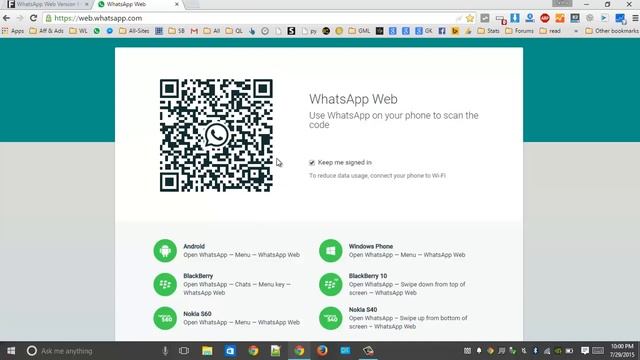This screenshot has height=360, width=640.
Task: Open the Store app on the taskbar
Action: pos(230,351)
